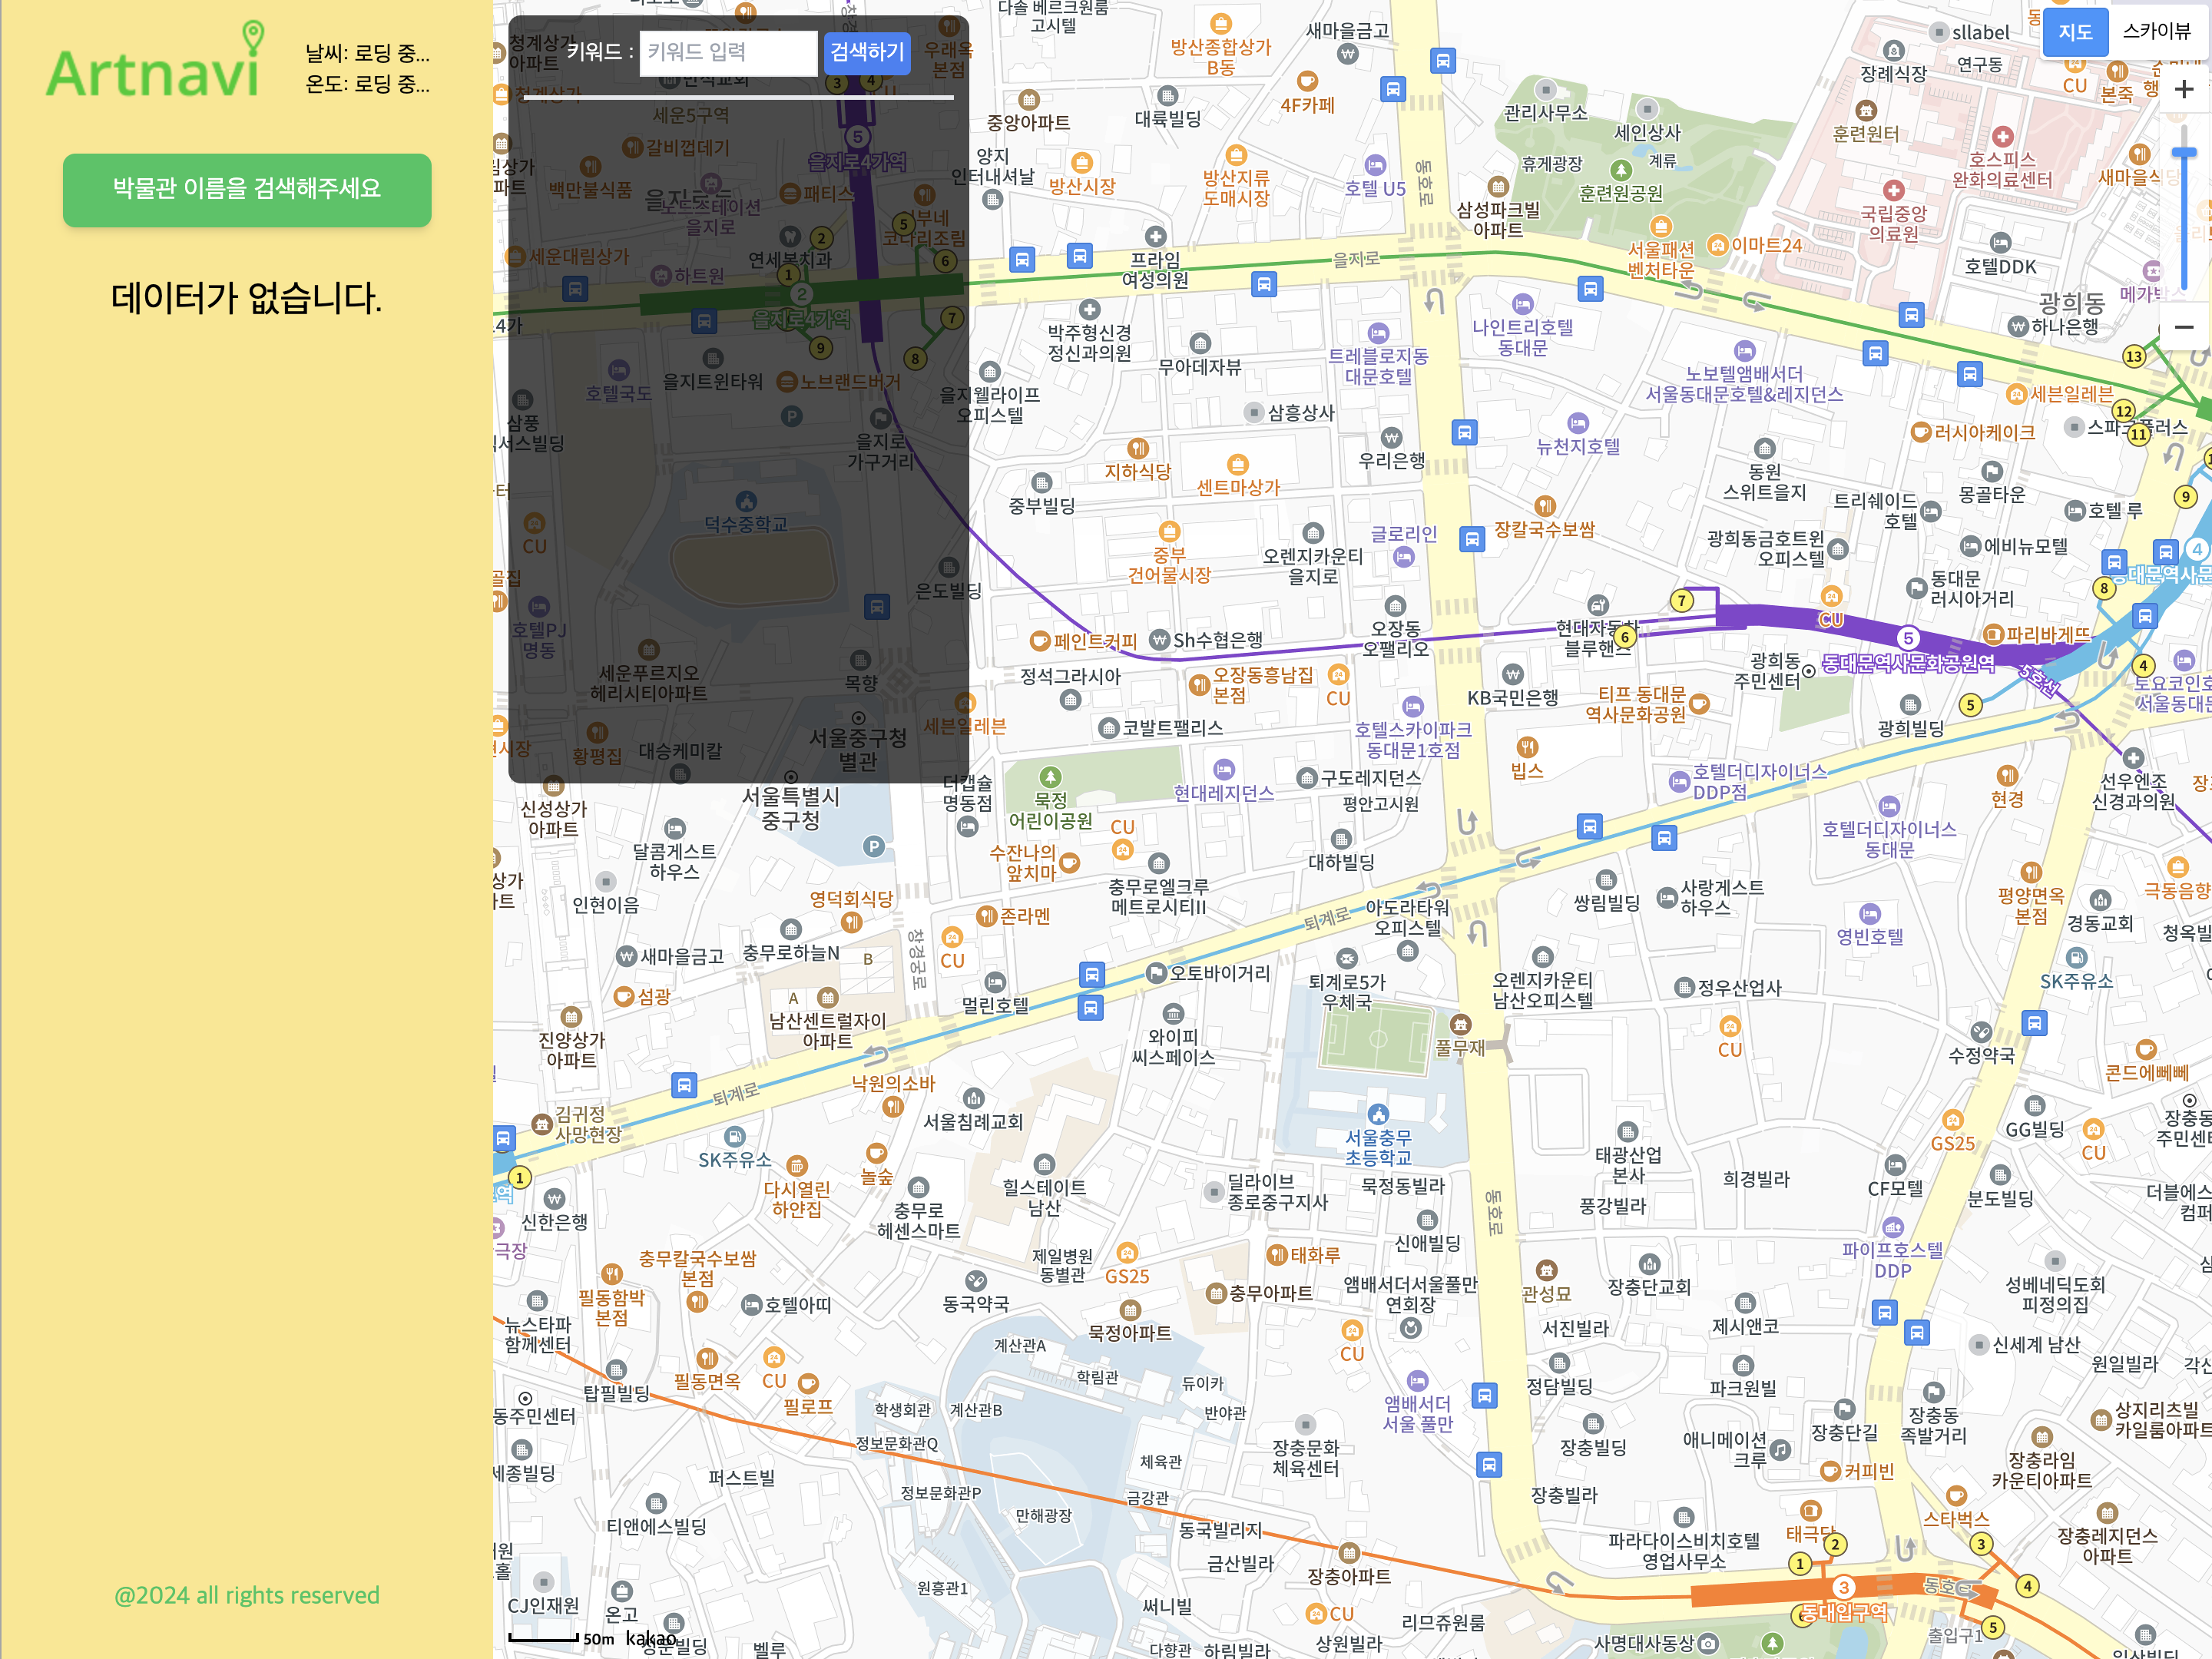Click the 서울충무초등학교 school marker
Screen dimensions: 2212x1659
click(x=1378, y=1114)
